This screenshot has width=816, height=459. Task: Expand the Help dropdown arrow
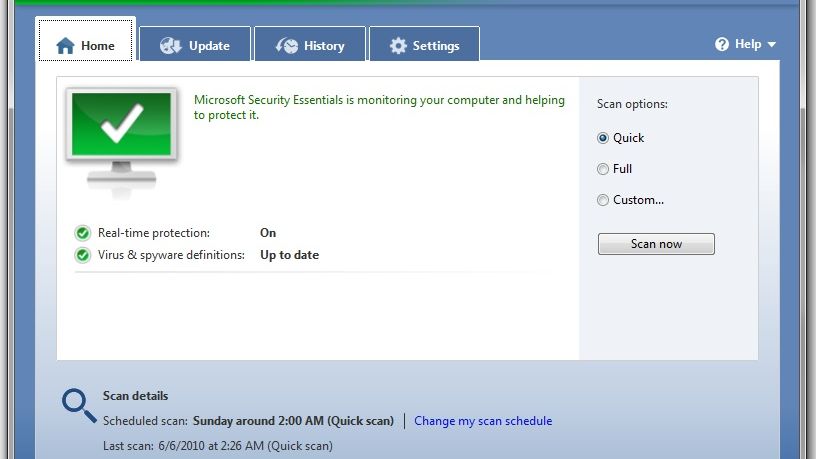(772, 45)
